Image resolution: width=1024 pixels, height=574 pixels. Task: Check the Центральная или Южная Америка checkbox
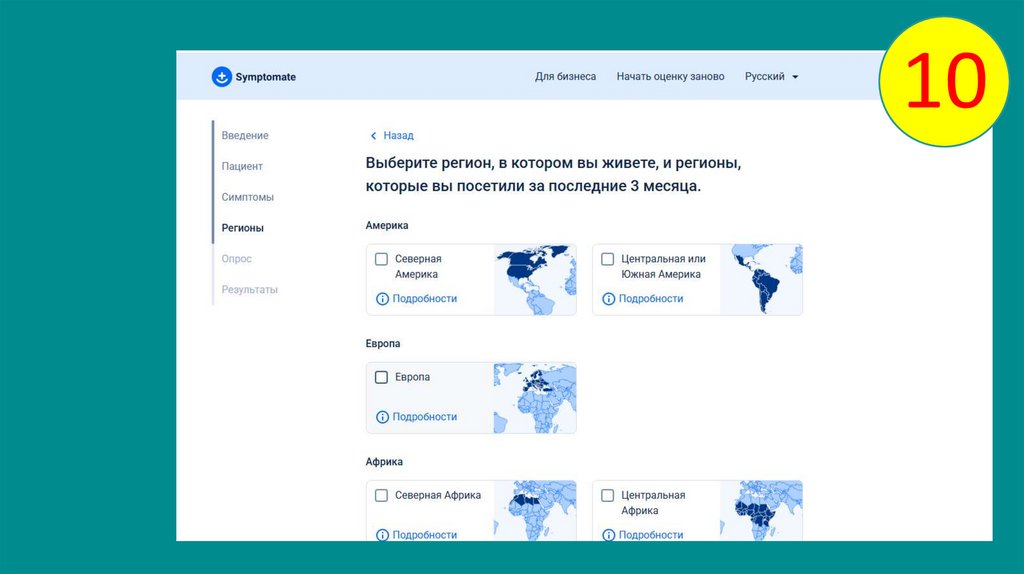point(607,259)
